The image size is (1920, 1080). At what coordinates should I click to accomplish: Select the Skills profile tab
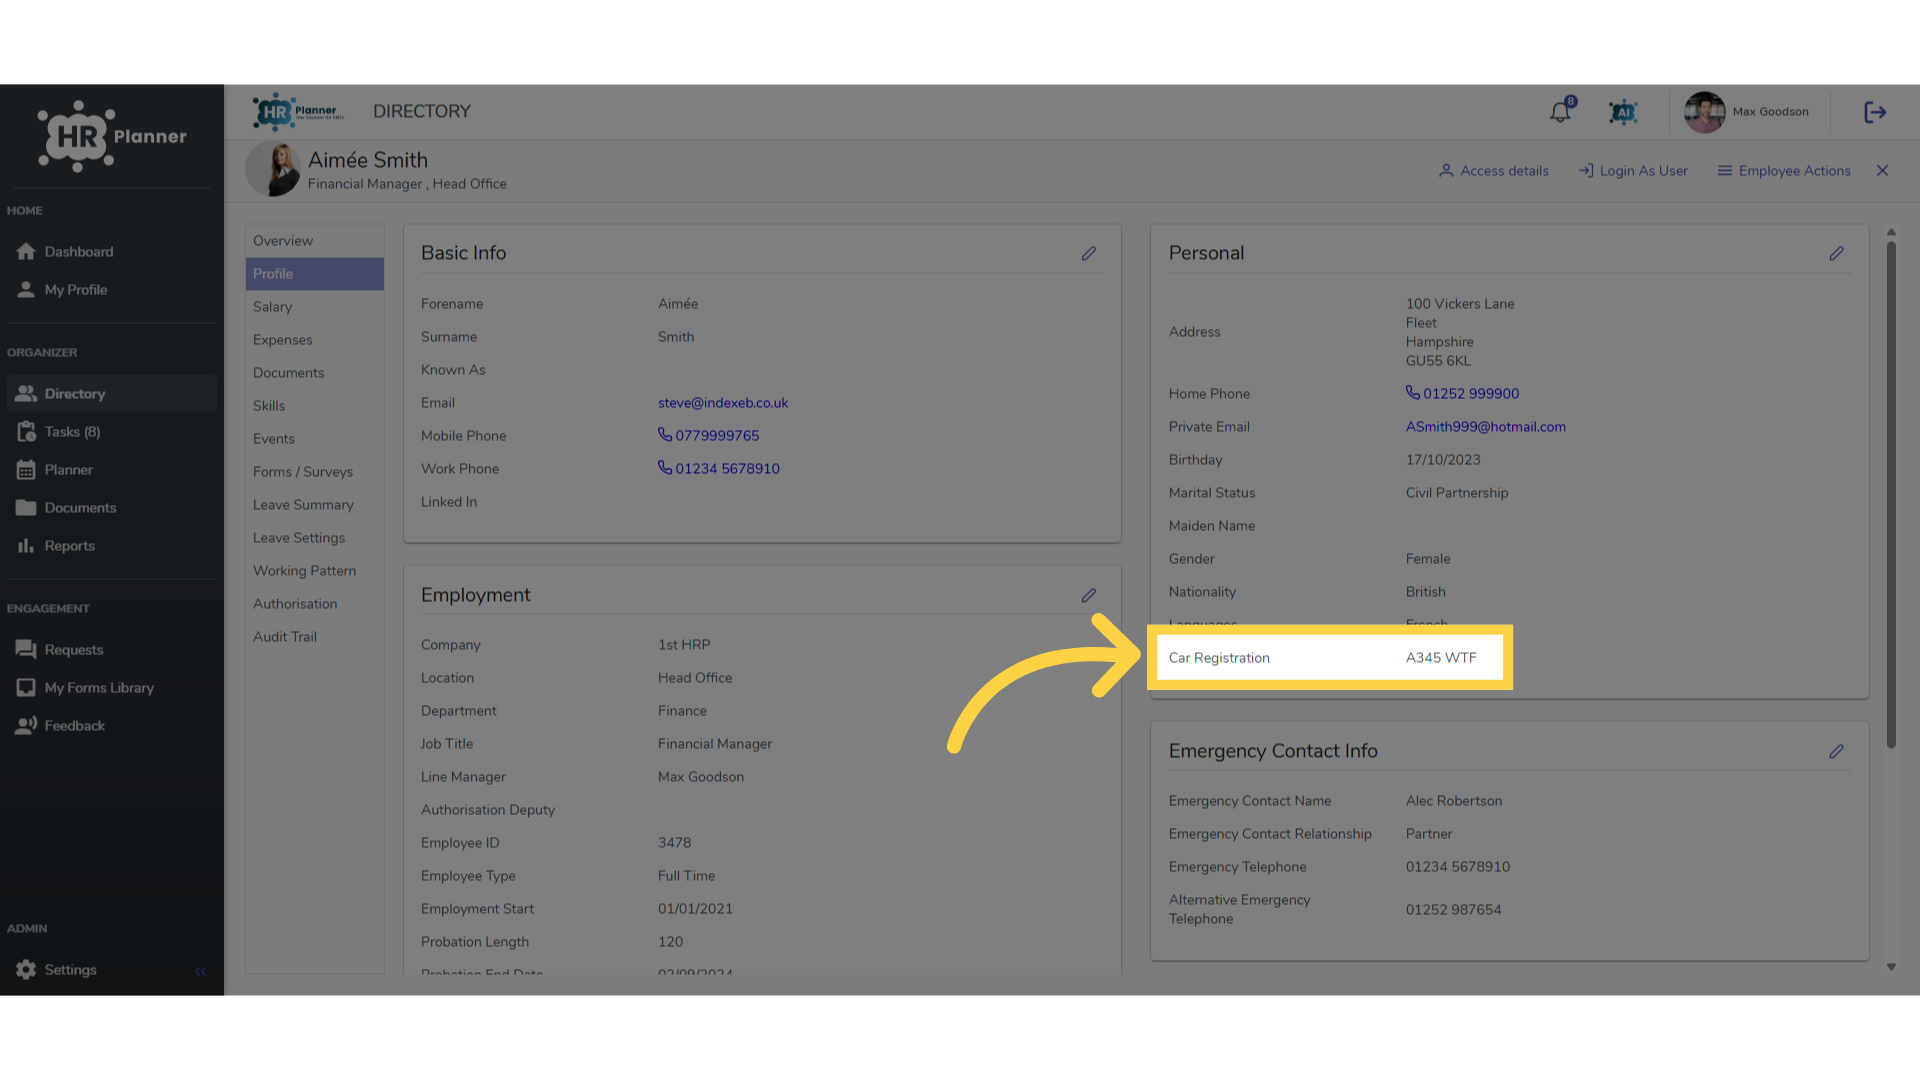(x=315, y=406)
